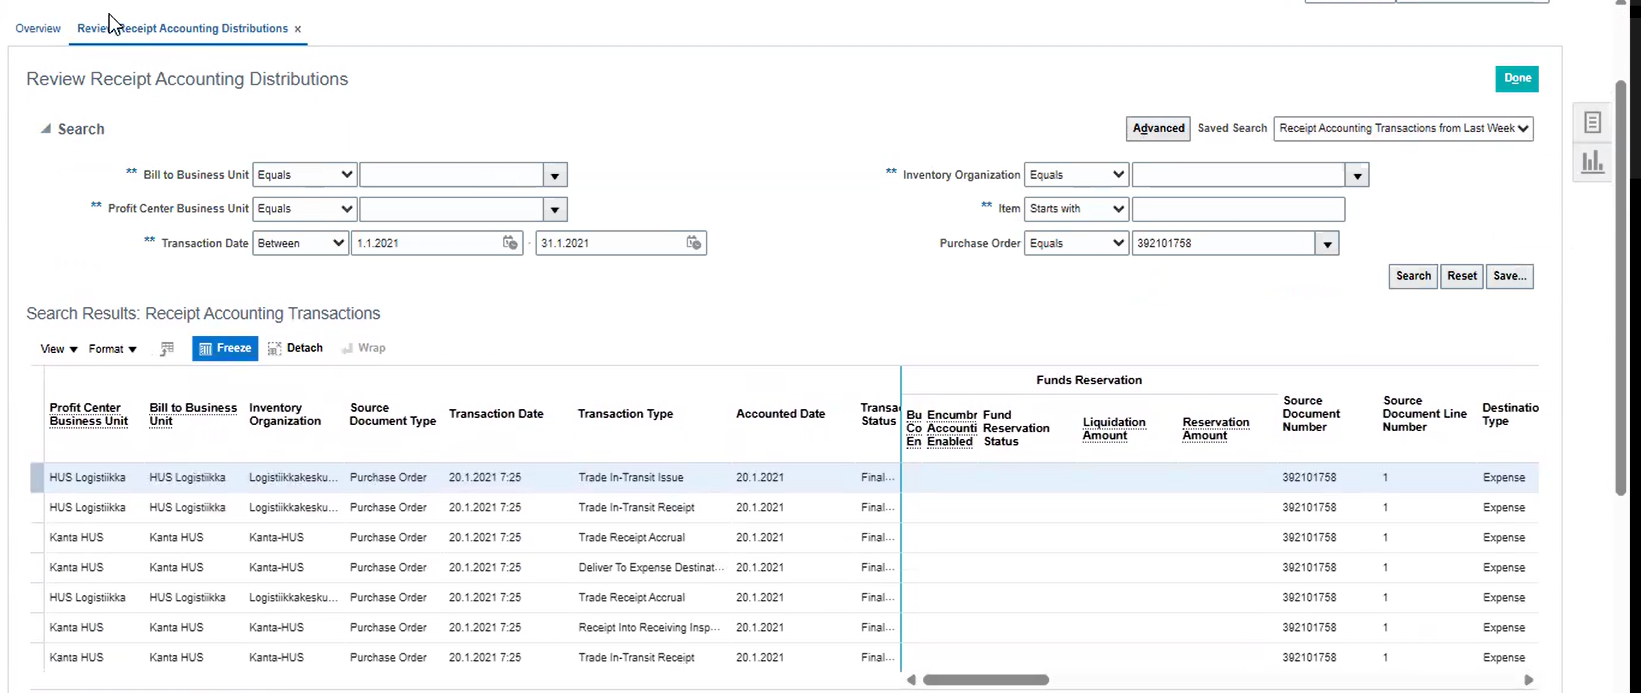Sort by Profit Center Business Unit column header
The width and height of the screenshot is (1641, 693).
pyautogui.click(x=89, y=414)
